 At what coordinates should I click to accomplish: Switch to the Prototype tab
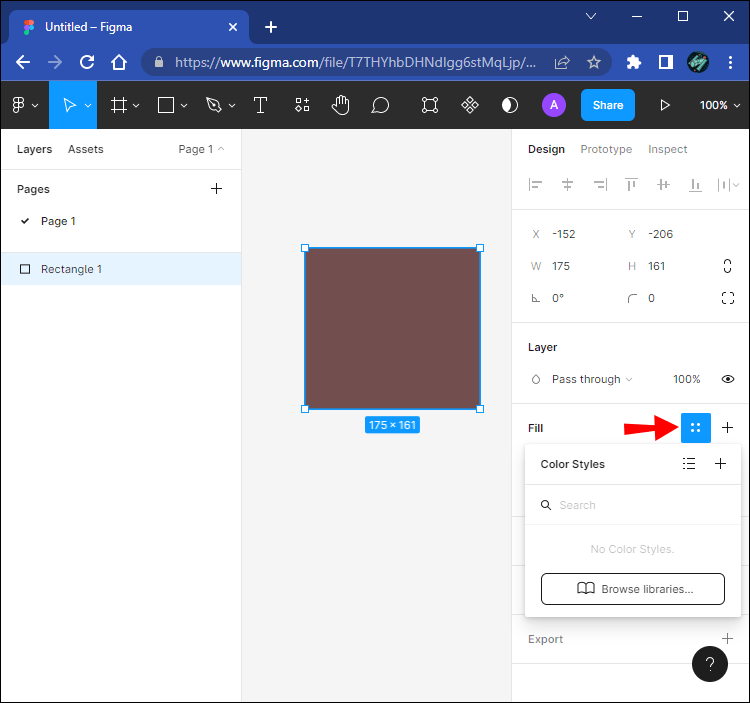coord(606,149)
